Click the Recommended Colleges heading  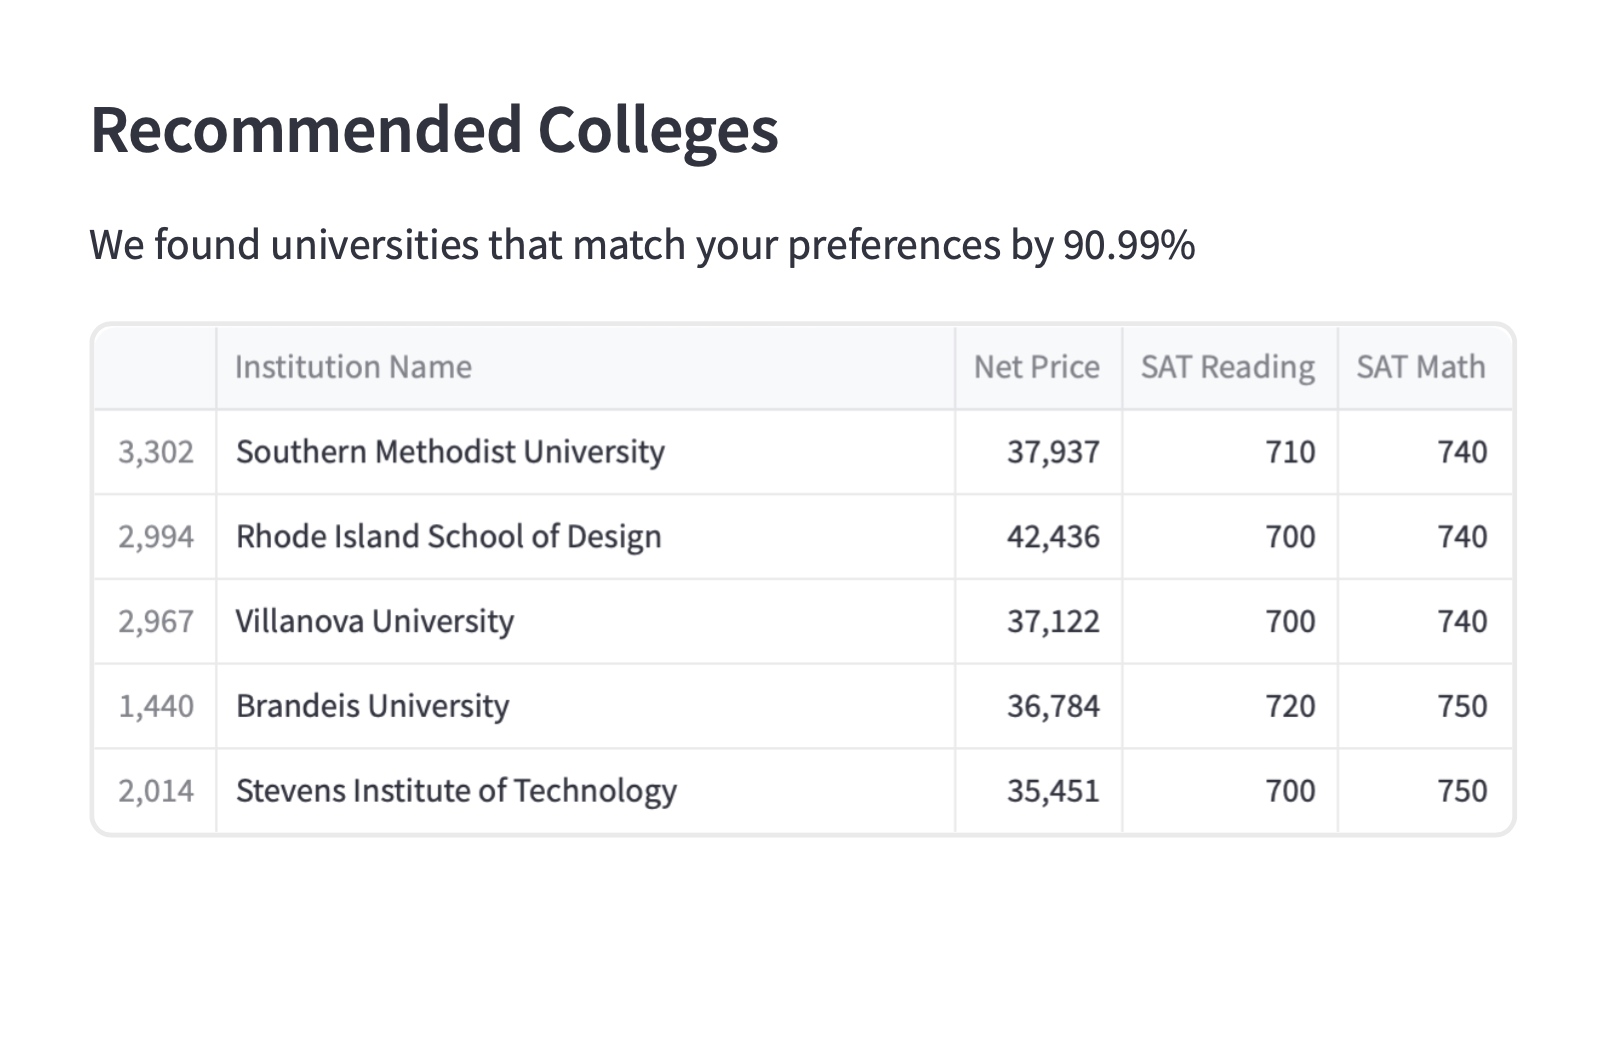[x=434, y=130]
